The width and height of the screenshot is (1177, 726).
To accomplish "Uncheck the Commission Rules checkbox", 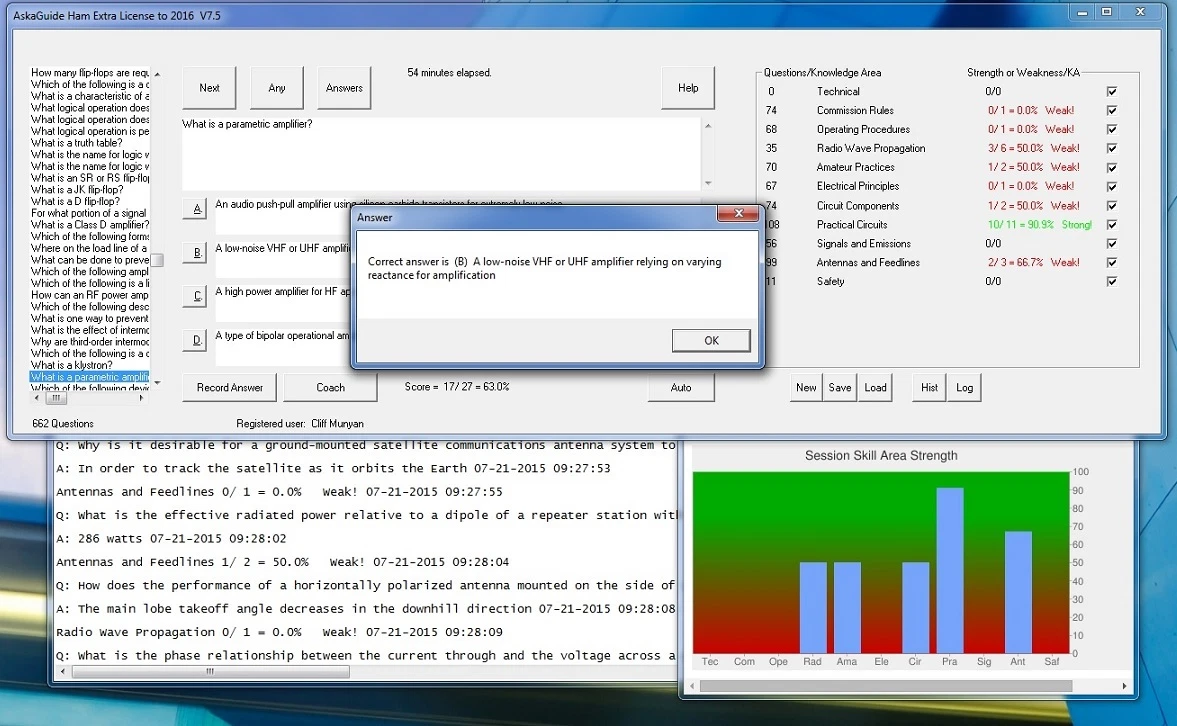I will [x=1112, y=111].
